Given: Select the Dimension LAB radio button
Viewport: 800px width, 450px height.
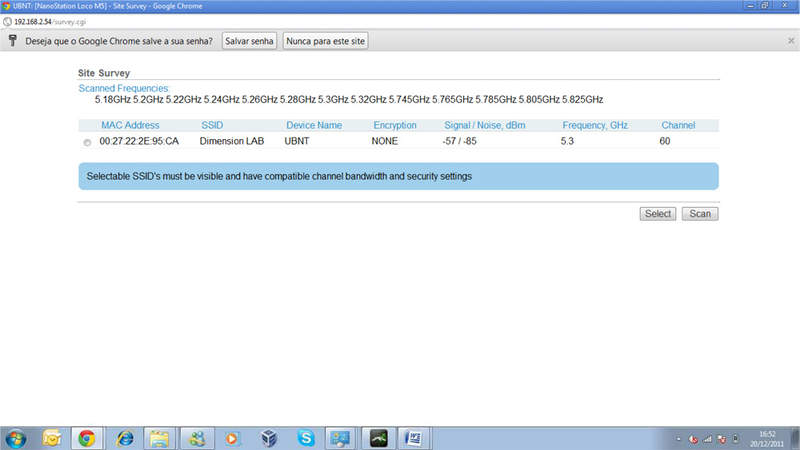Looking at the screenshot, I should tap(87, 143).
